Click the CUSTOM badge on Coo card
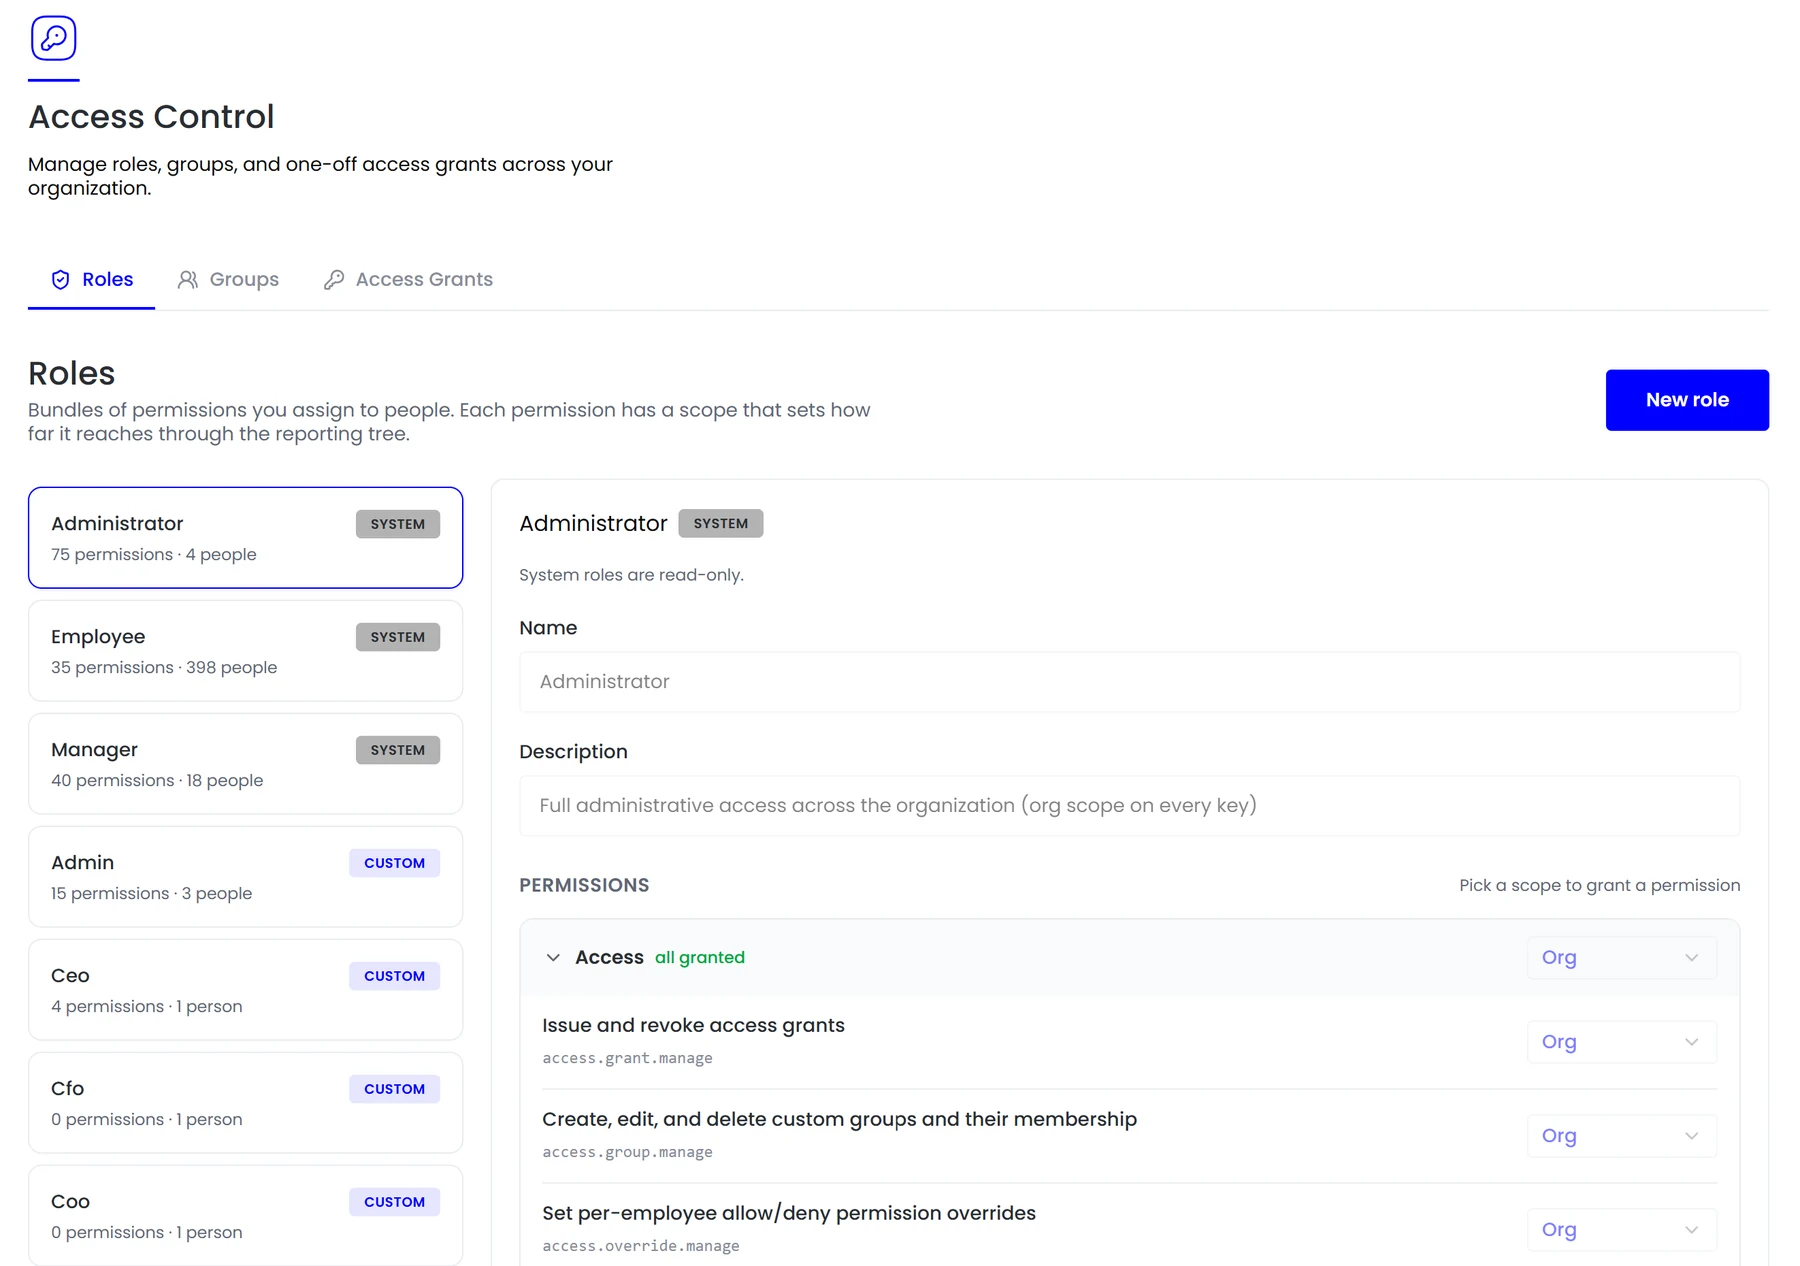 (394, 1202)
